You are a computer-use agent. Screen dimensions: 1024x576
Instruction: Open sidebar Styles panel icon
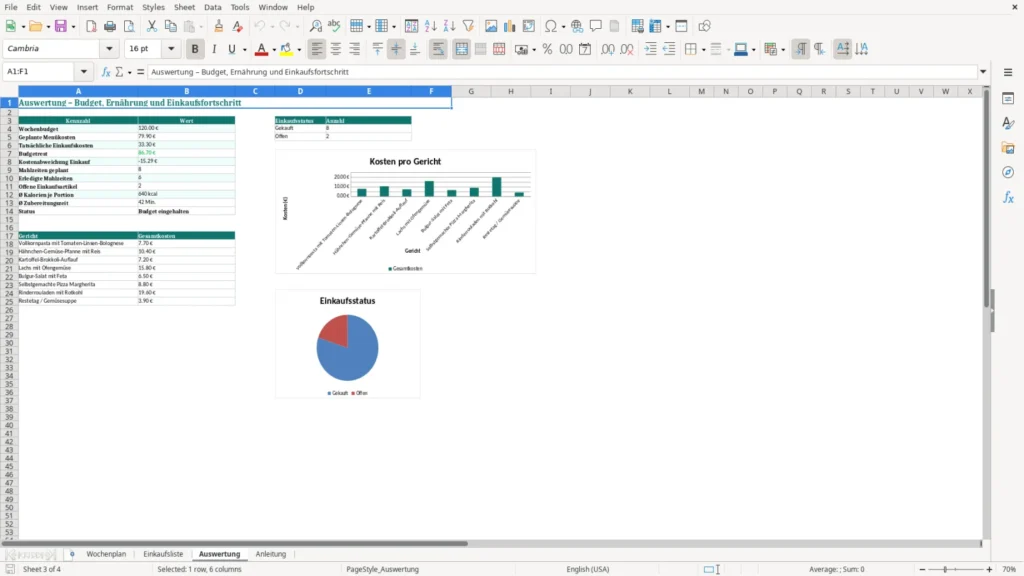1008,123
